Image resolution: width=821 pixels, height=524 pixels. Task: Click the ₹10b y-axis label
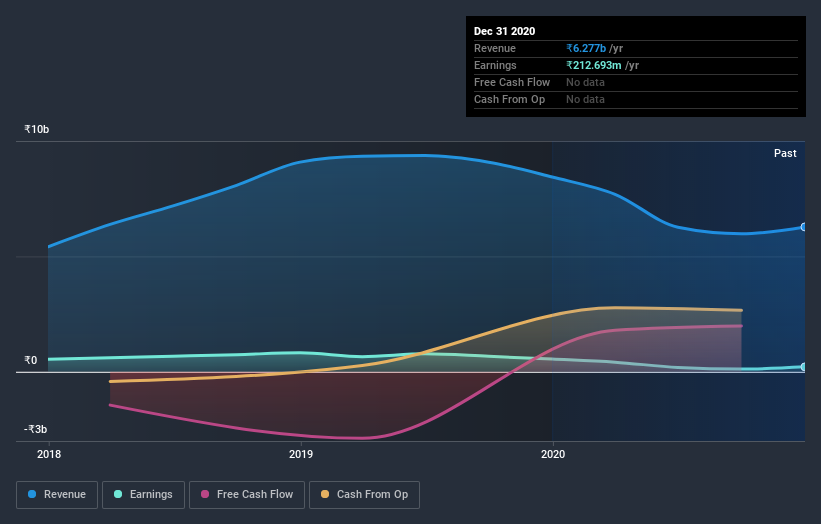click(x=37, y=129)
